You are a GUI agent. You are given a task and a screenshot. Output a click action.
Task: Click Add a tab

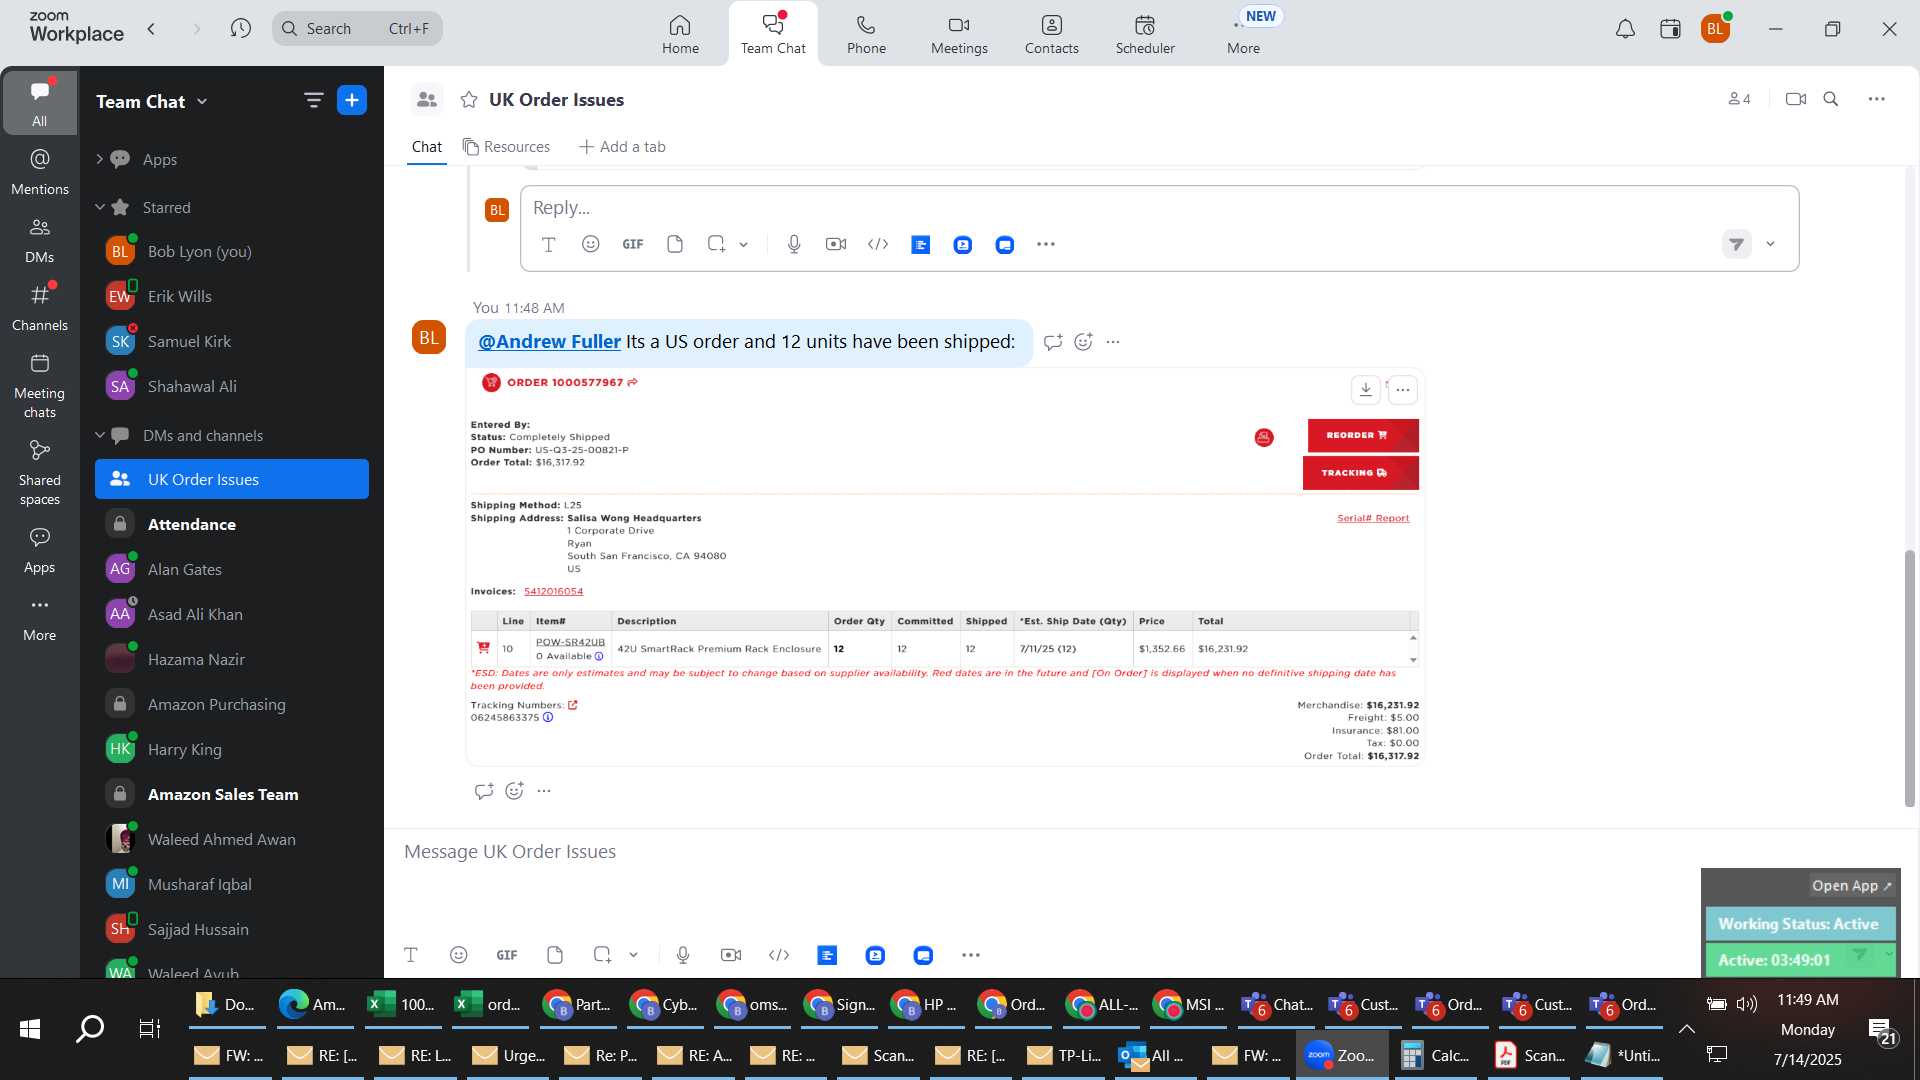[622, 147]
